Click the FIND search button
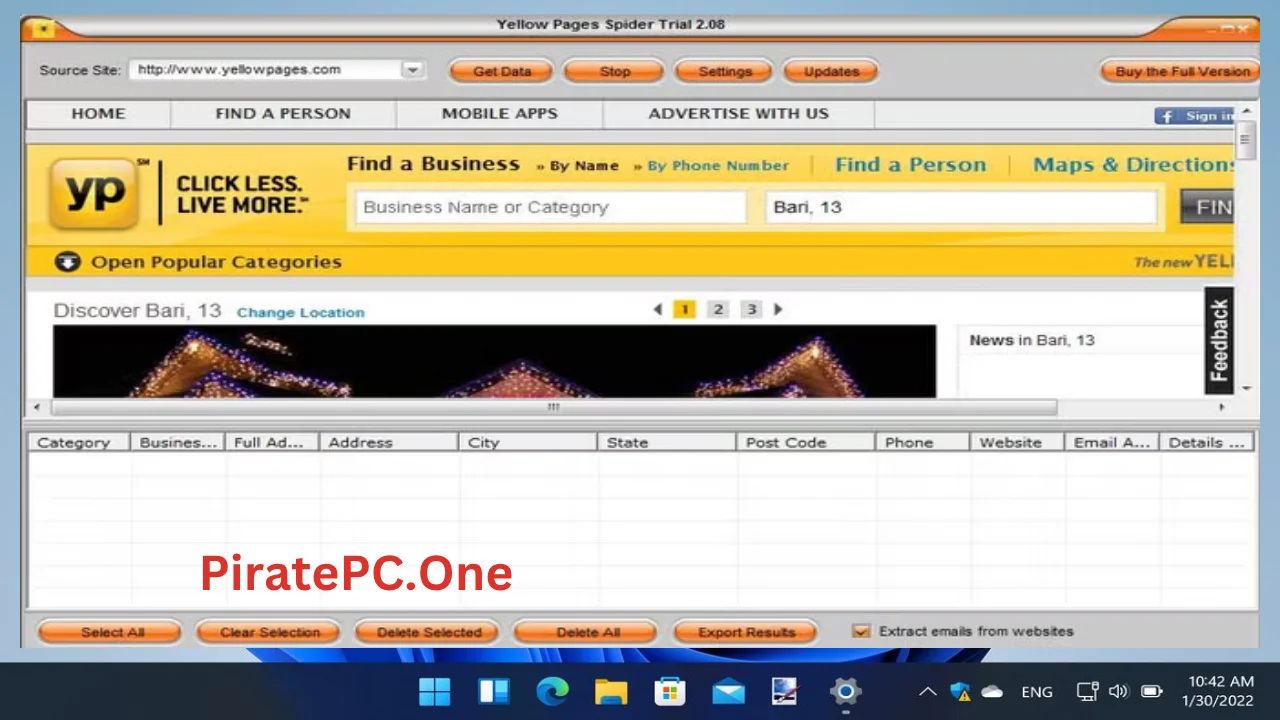 1207,207
